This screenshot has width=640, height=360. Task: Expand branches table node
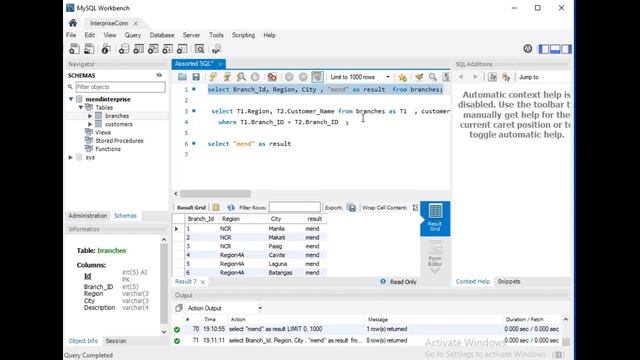[90, 116]
